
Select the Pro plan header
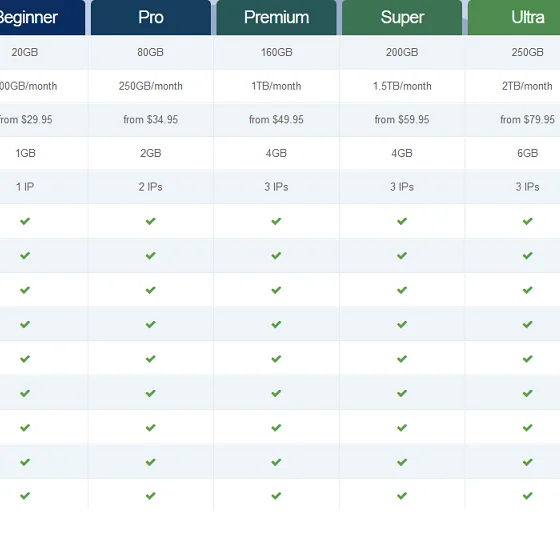[x=151, y=17]
